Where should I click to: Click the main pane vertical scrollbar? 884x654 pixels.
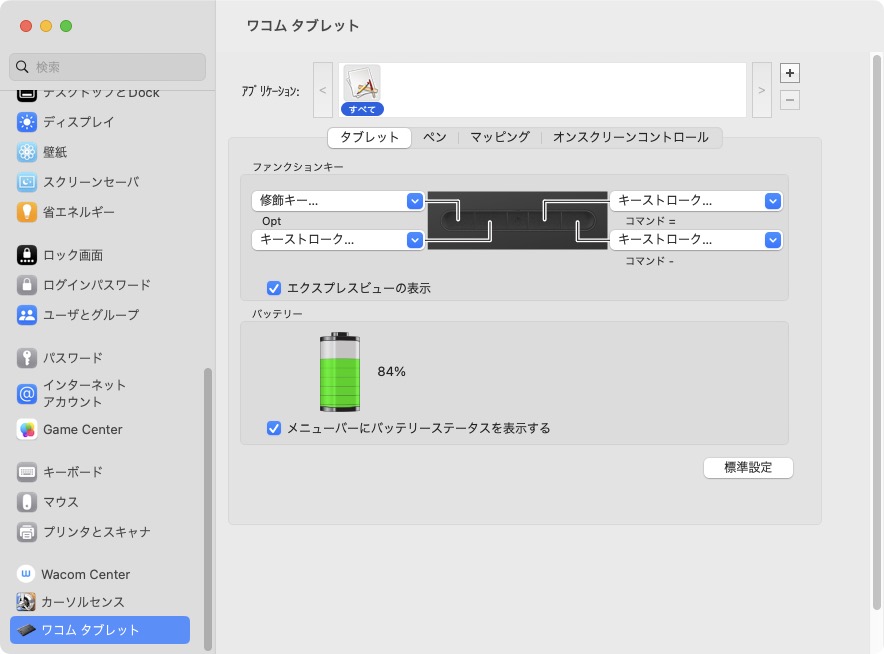coord(876,332)
